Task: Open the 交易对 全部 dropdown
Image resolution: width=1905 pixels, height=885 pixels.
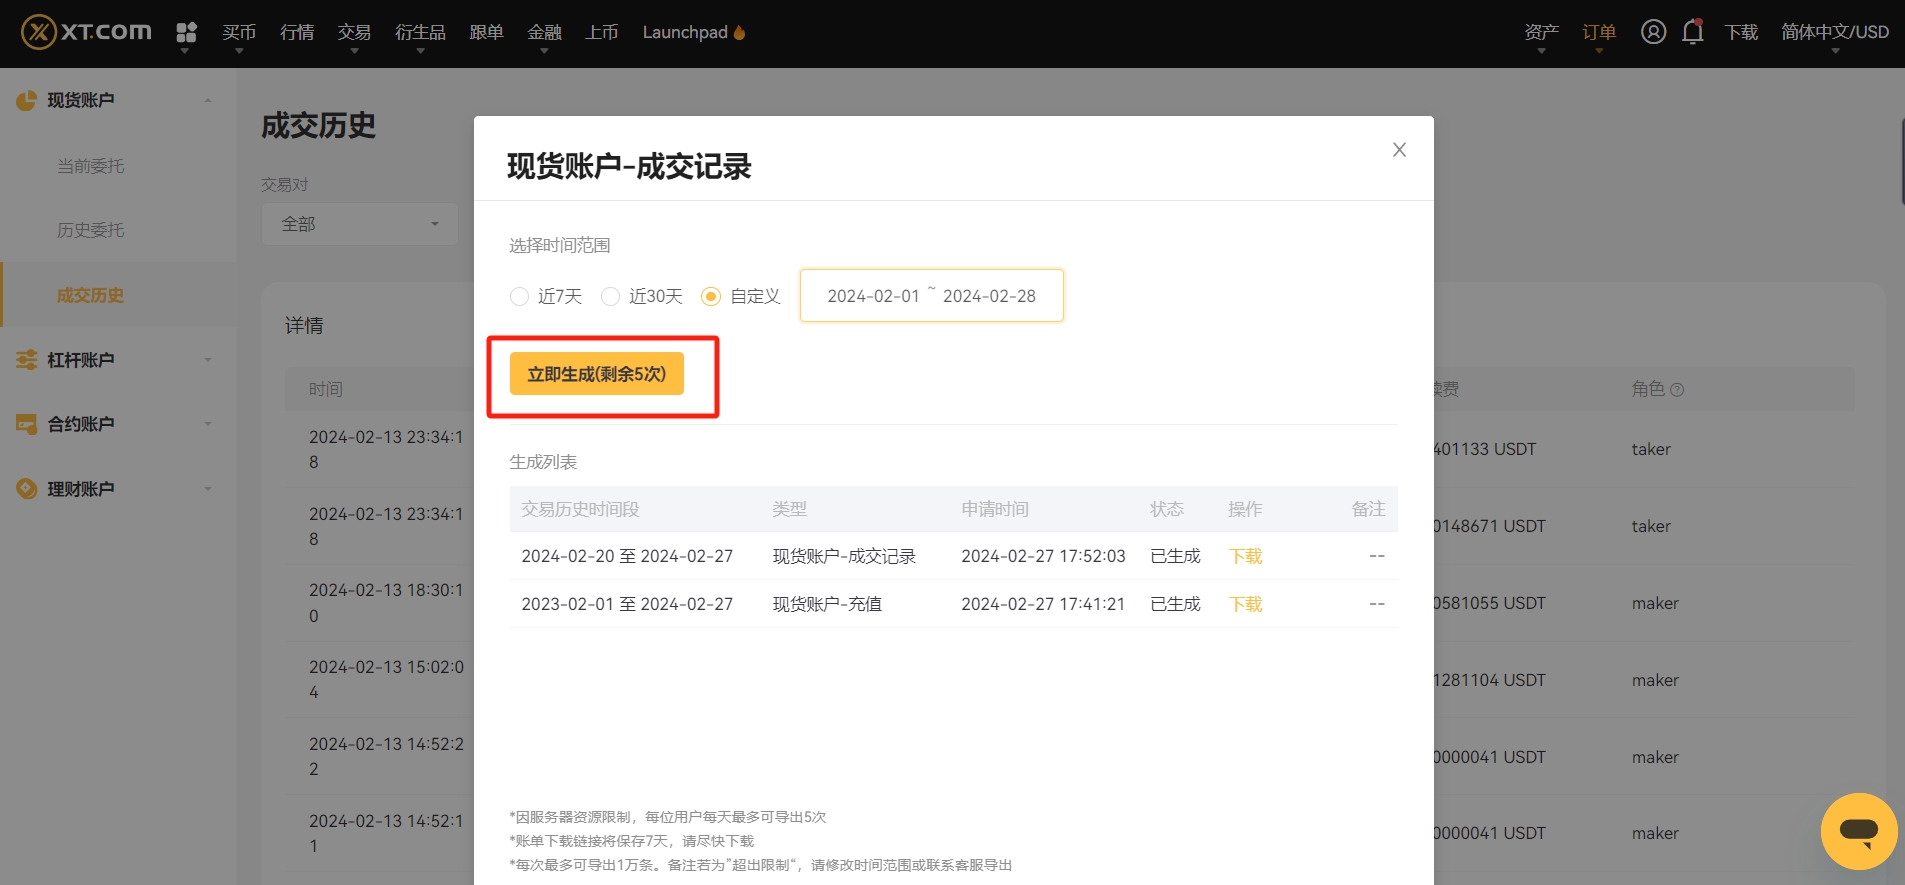Action: point(360,224)
